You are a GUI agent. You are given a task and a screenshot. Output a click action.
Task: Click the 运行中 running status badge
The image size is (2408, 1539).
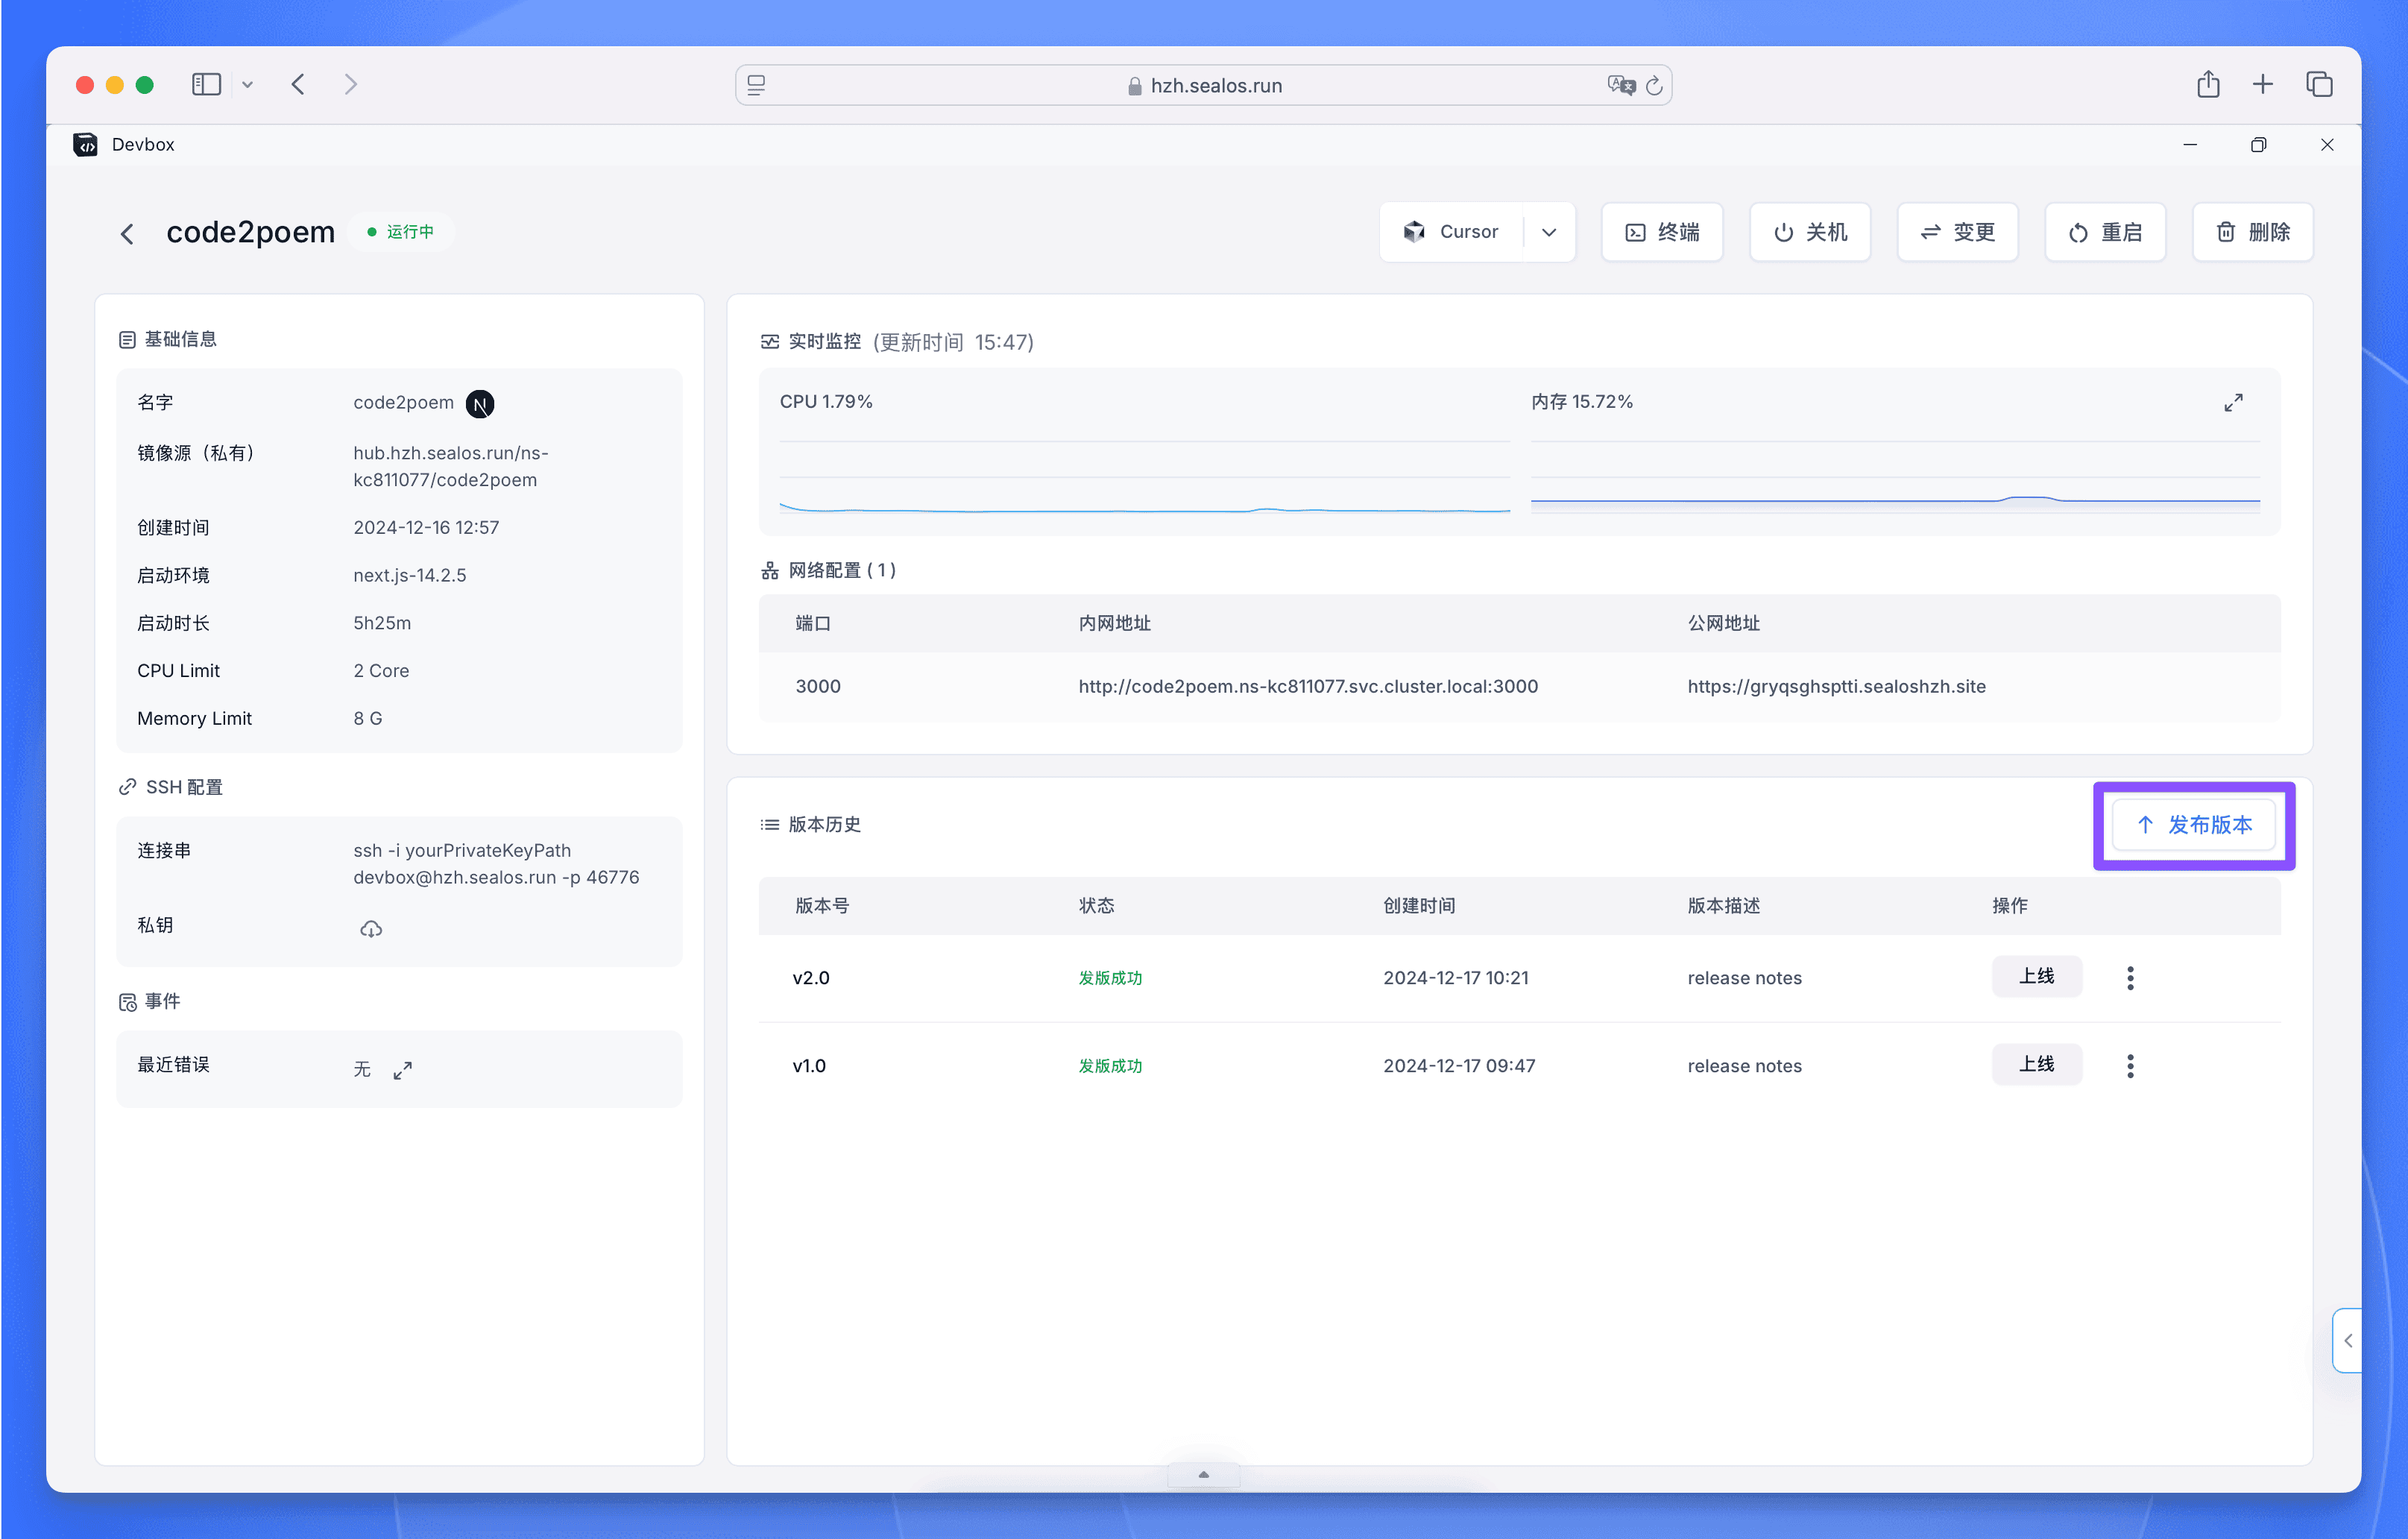(400, 232)
